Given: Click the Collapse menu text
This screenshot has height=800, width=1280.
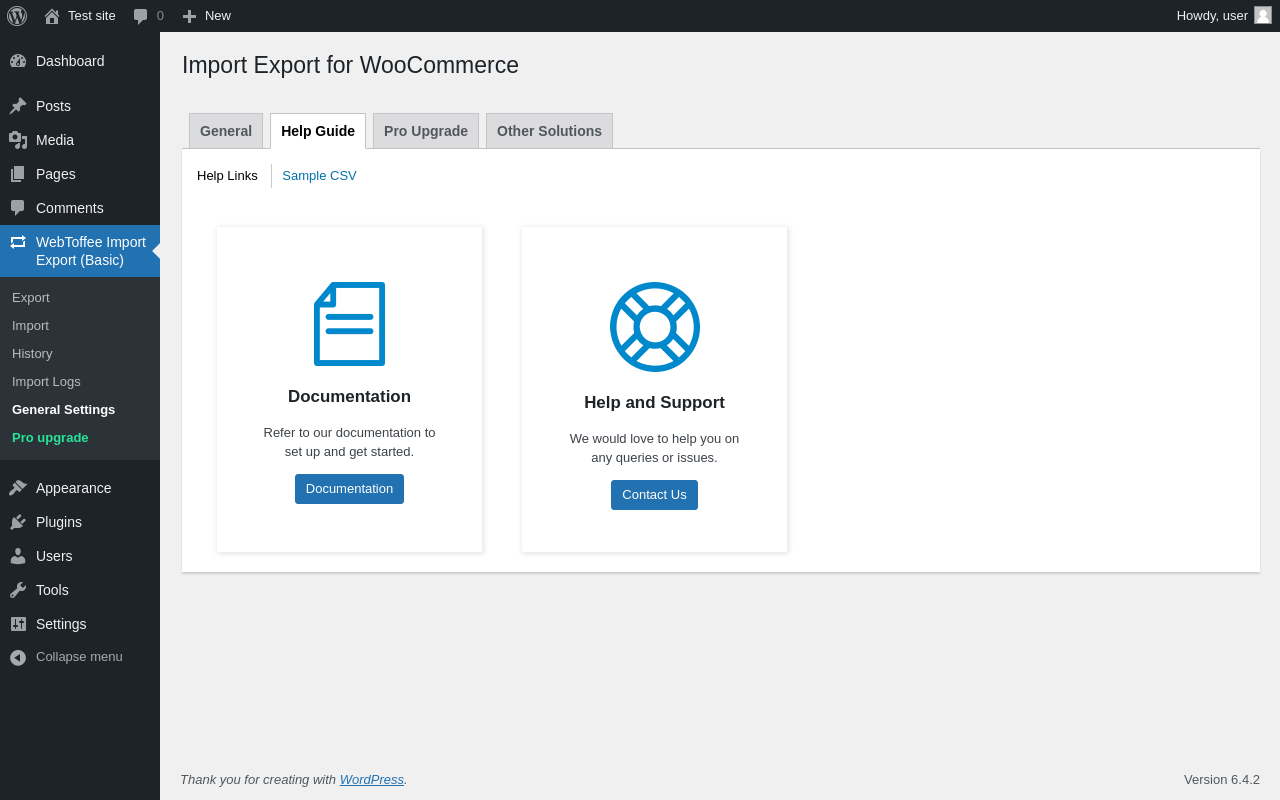Looking at the screenshot, I should [x=79, y=657].
